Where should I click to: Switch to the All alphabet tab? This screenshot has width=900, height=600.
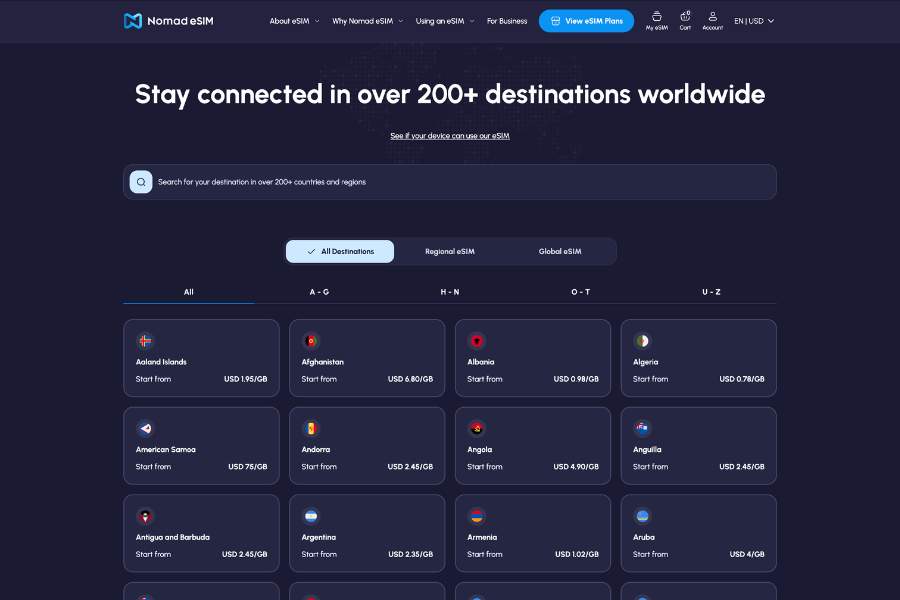pyautogui.click(x=188, y=292)
